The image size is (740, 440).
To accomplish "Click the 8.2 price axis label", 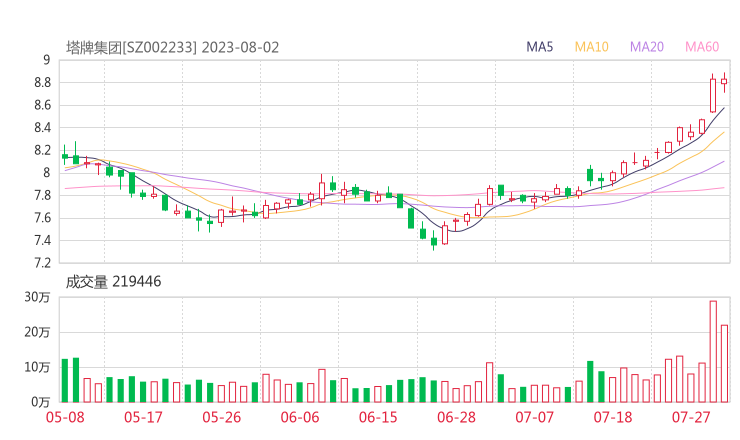I will (x=42, y=151).
